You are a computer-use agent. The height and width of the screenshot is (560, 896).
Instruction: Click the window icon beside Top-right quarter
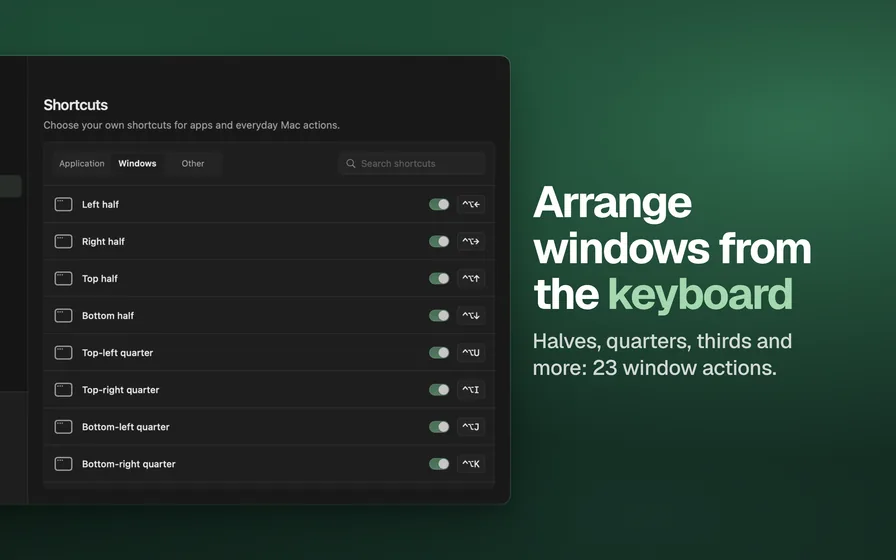pos(63,390)
